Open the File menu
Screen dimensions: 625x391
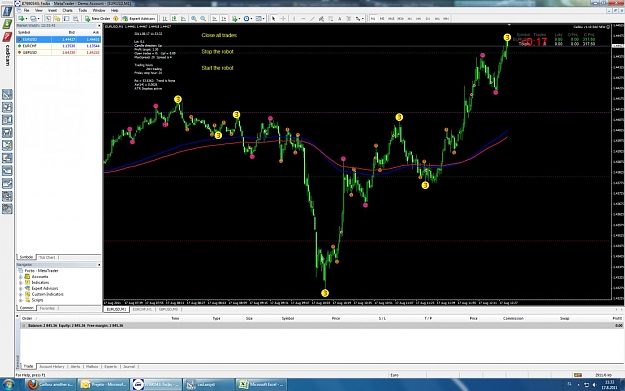(26, 10)
